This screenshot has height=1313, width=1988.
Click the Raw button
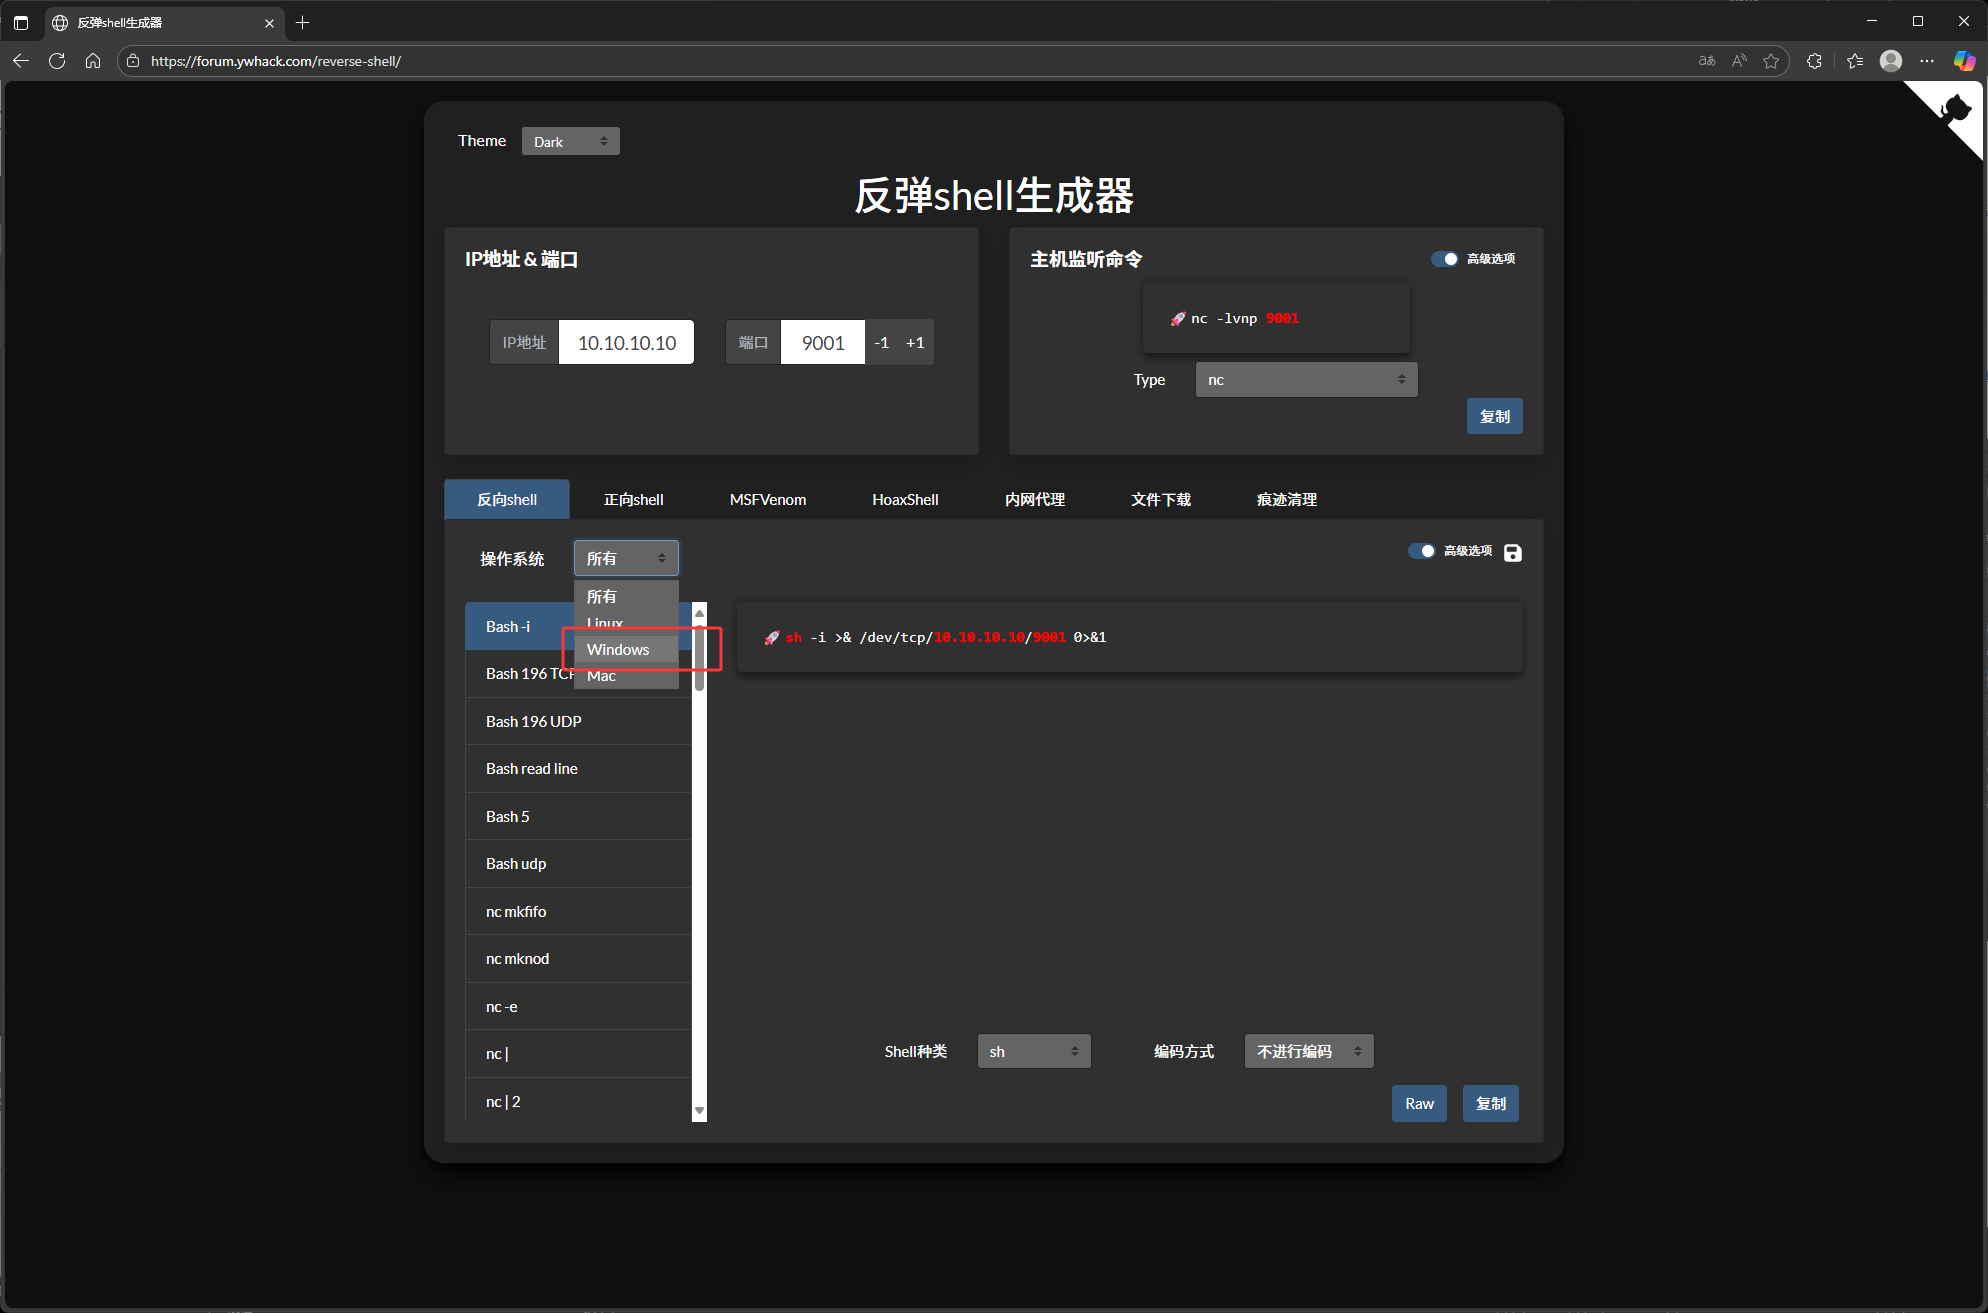[x=1418, y=1104]
